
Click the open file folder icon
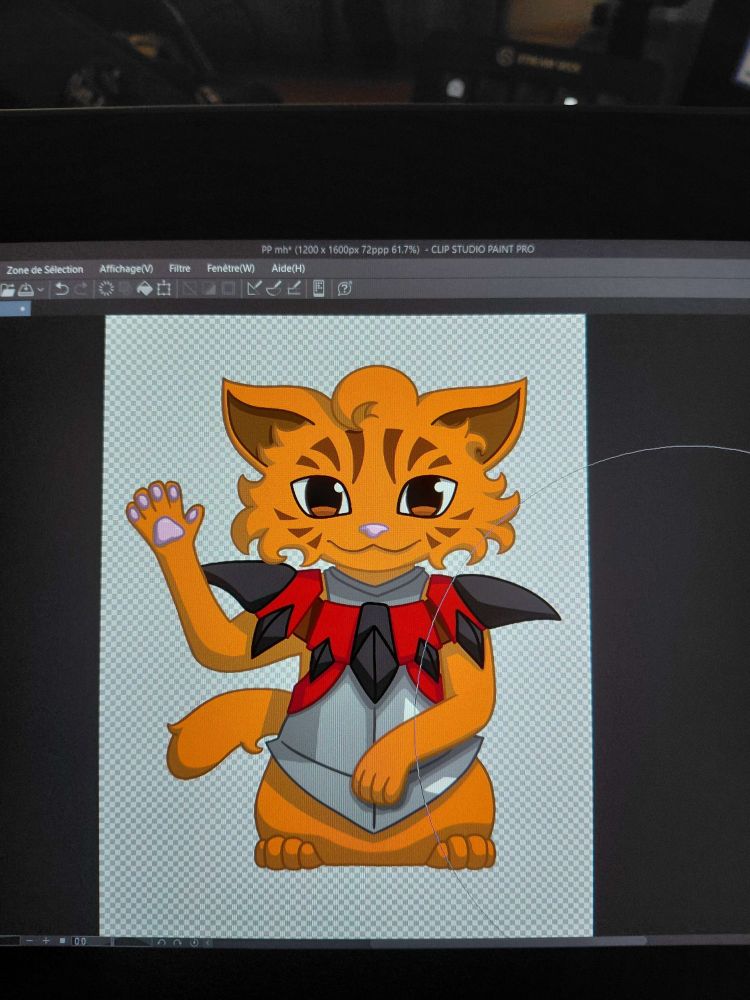pos(8,290)
